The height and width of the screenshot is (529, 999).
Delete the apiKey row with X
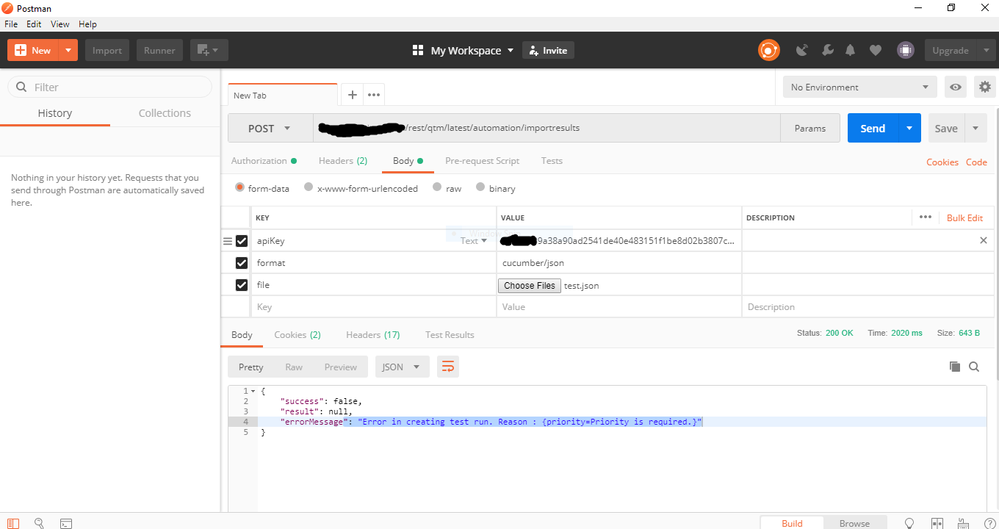click(983, 240)
